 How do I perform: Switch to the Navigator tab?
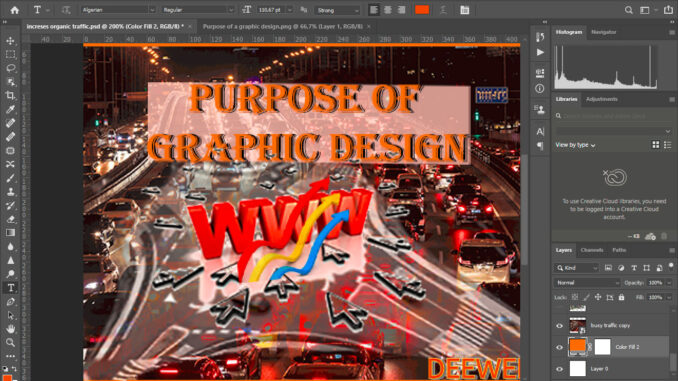603,32
